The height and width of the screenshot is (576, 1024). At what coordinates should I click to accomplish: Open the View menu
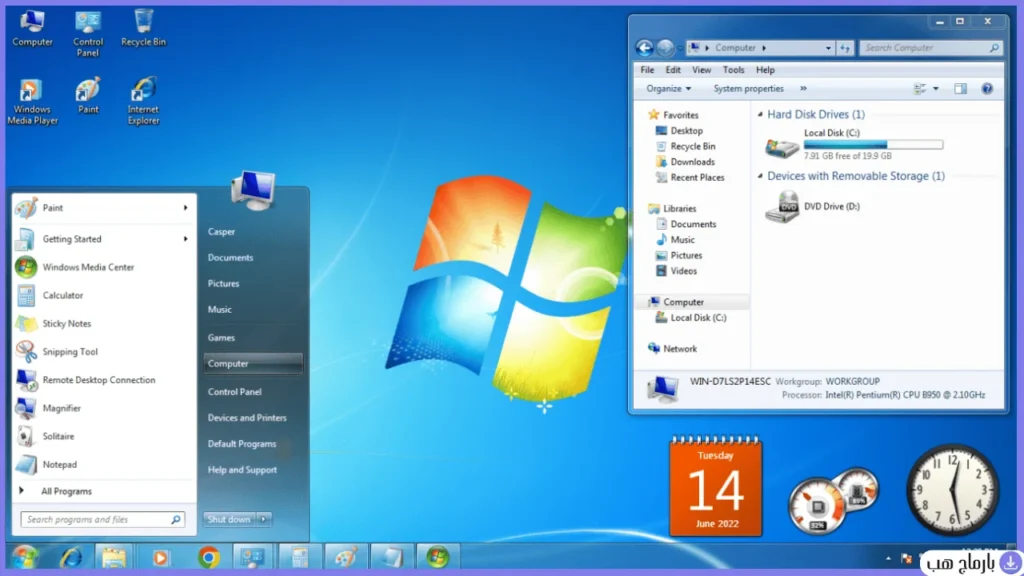click(x=701, y=70)
